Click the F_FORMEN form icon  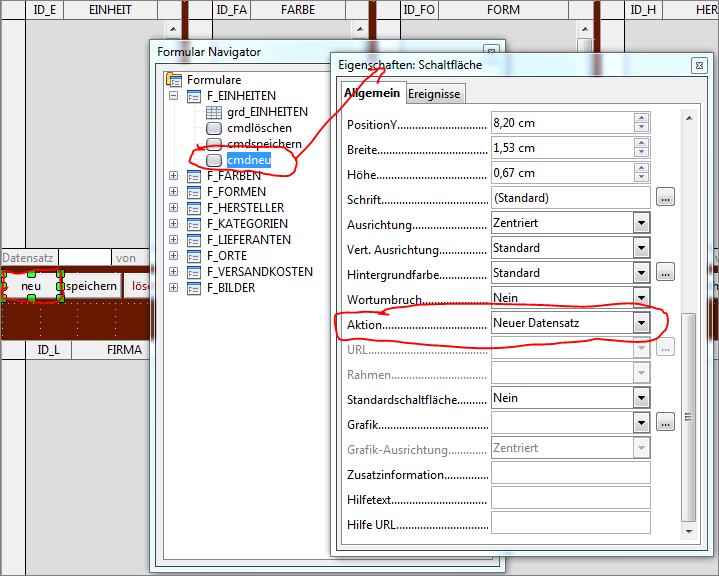pos(194,192)
